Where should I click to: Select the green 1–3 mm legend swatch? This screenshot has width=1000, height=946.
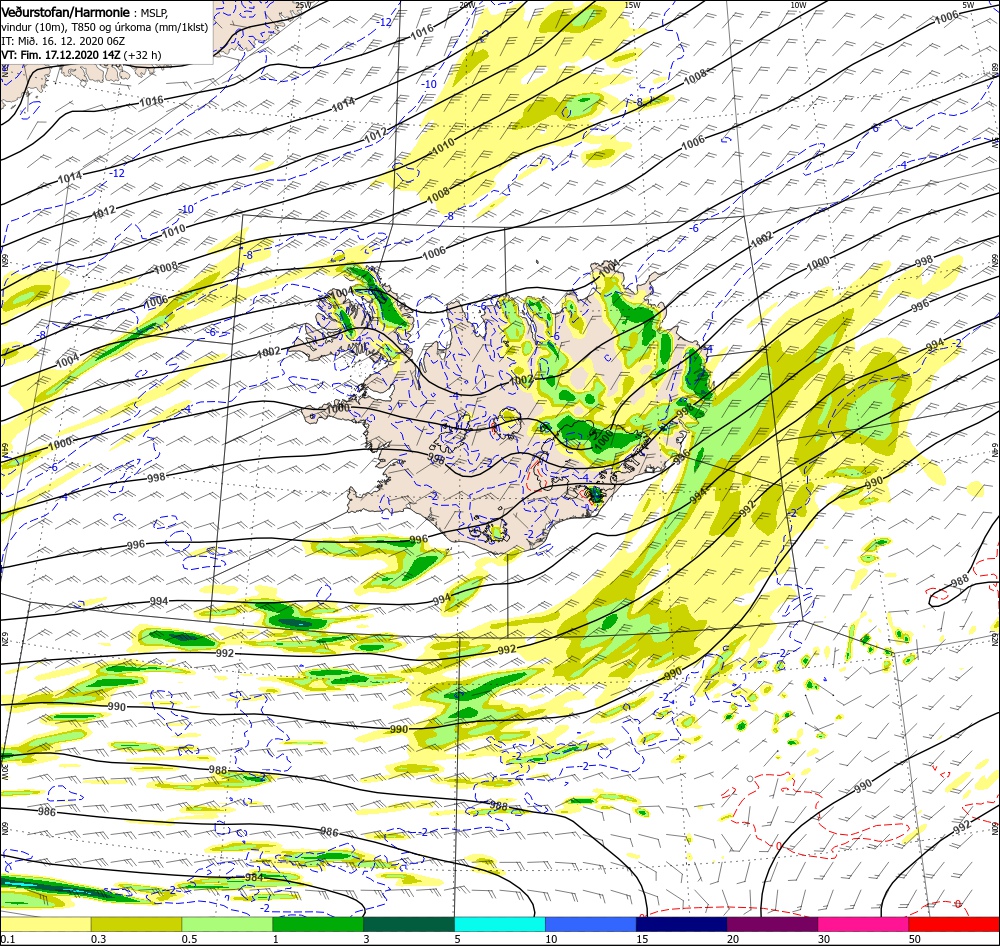tap(318, 924)
